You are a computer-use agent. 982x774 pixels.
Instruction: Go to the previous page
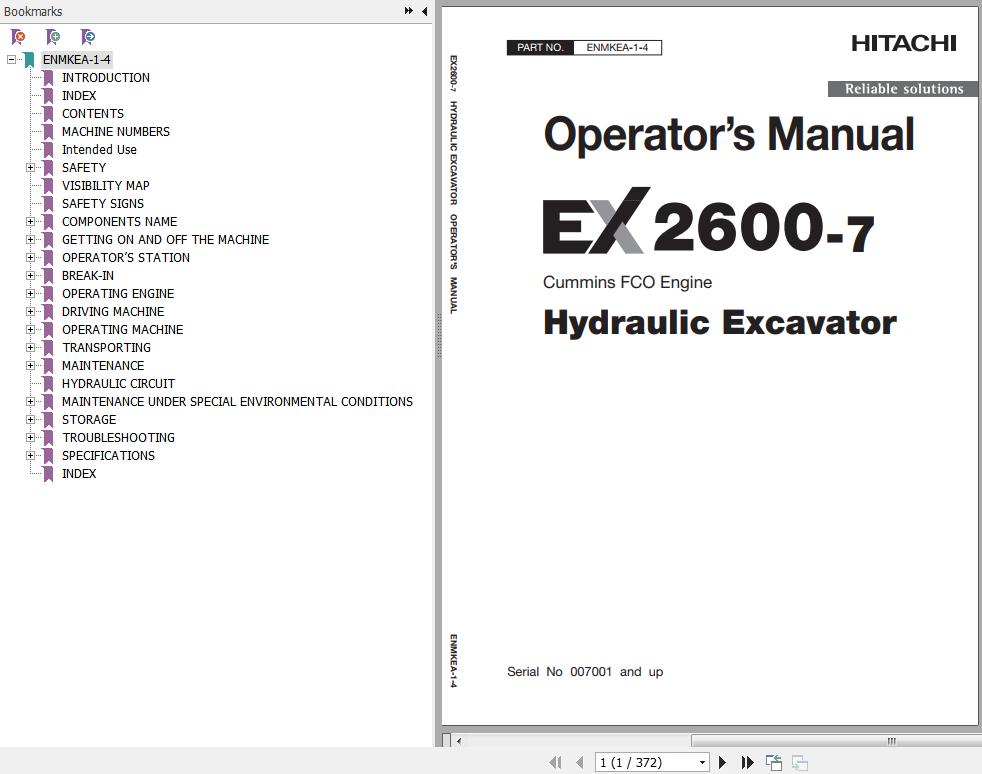pos(579,762)
